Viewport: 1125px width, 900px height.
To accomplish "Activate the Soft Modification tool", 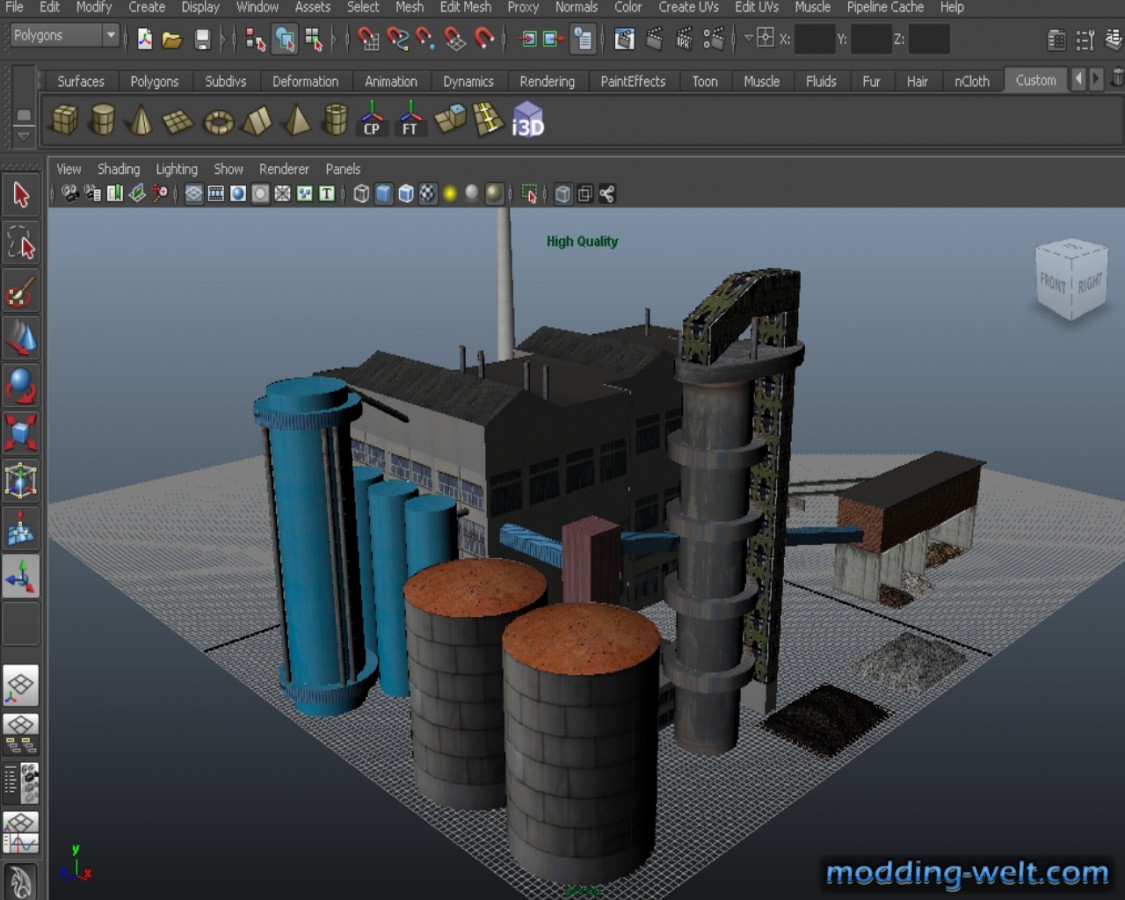I will tap(21, 528).
